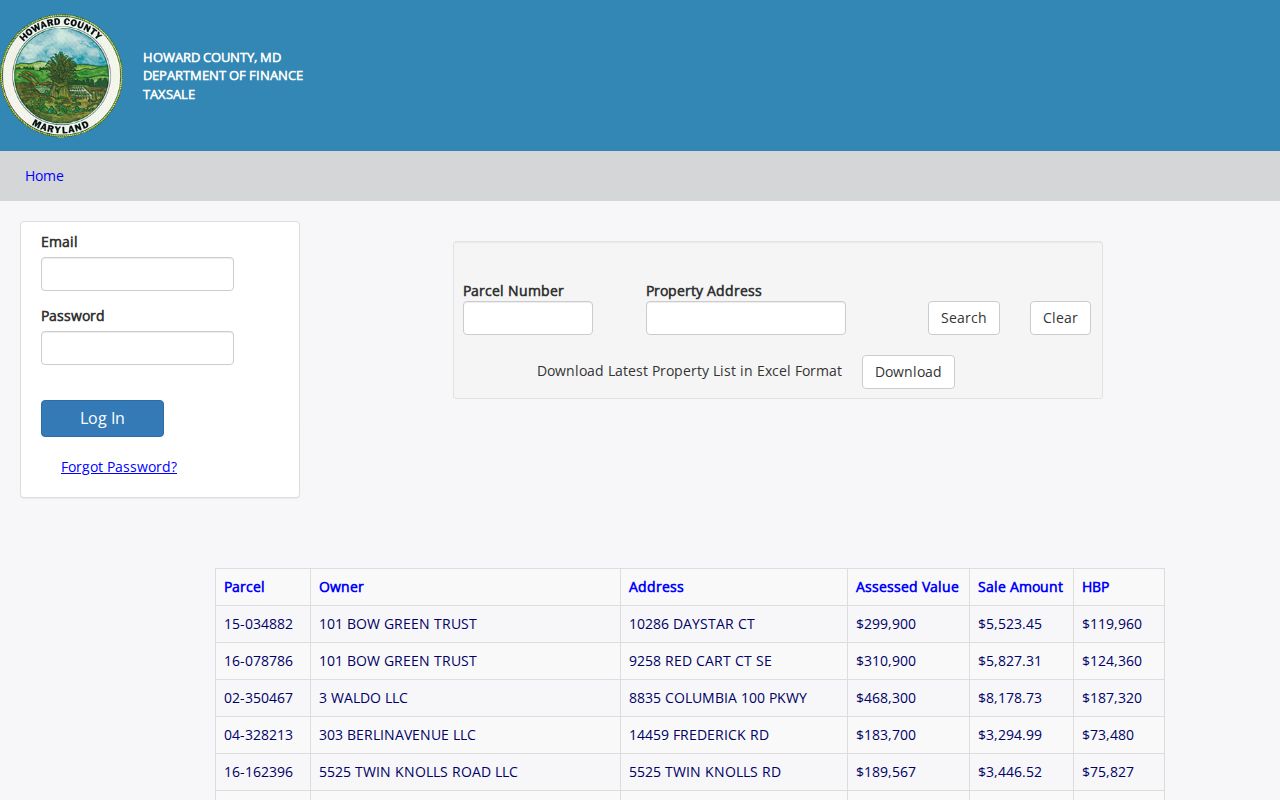The height and width of the screenshot is (800, 1280).
Task: Click HBP value $73,480
Action: (1108, 735)
